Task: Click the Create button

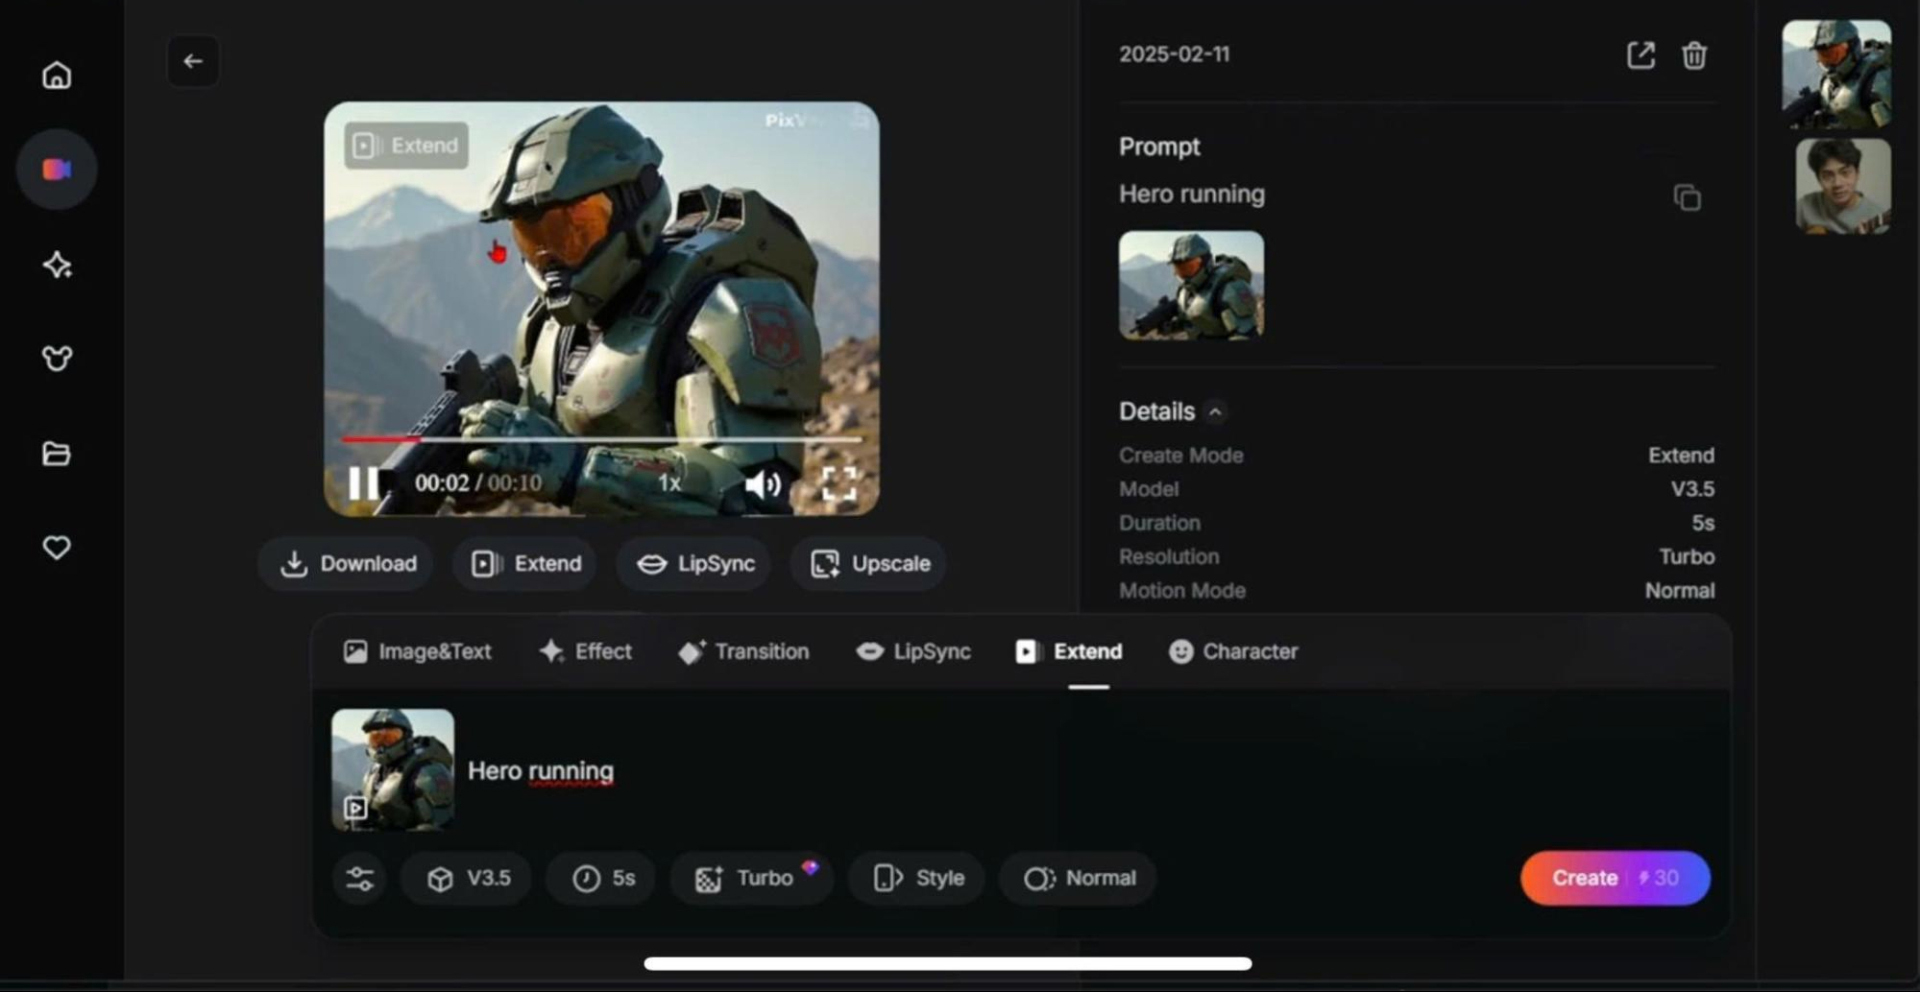Action: click(1614, 878)
